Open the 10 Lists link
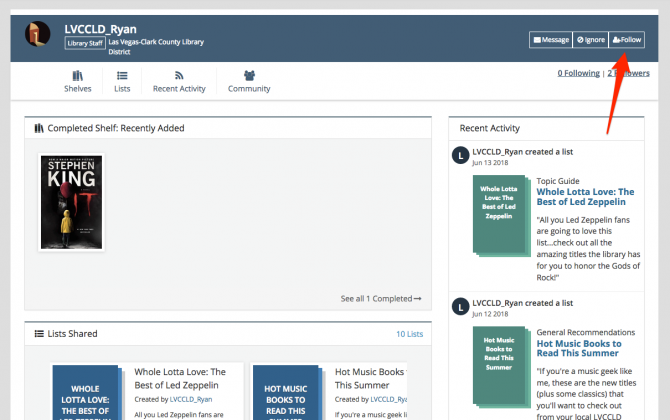The image size is (670, 420). 409,333
